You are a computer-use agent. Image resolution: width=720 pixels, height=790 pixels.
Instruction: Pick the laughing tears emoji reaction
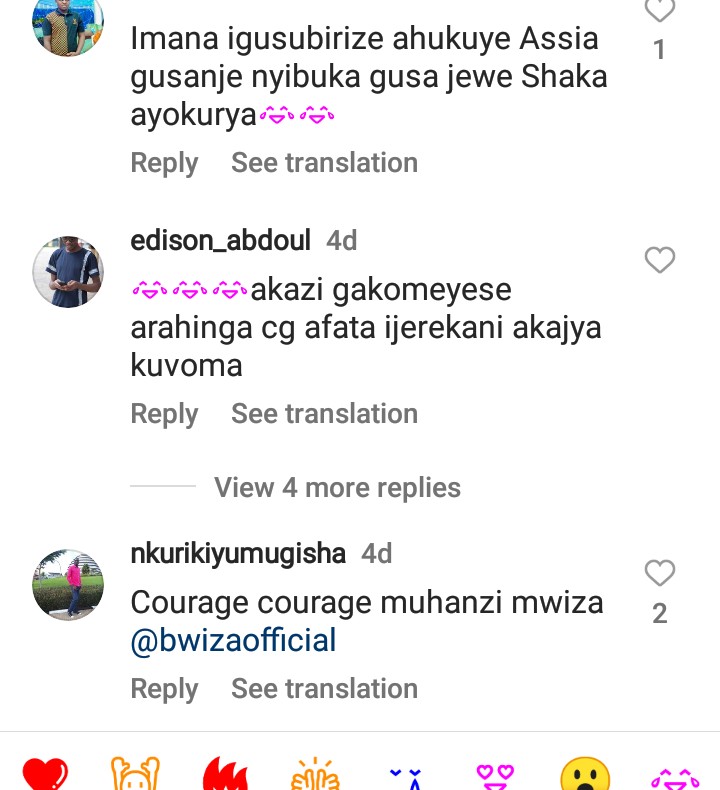tap(675, 778)
